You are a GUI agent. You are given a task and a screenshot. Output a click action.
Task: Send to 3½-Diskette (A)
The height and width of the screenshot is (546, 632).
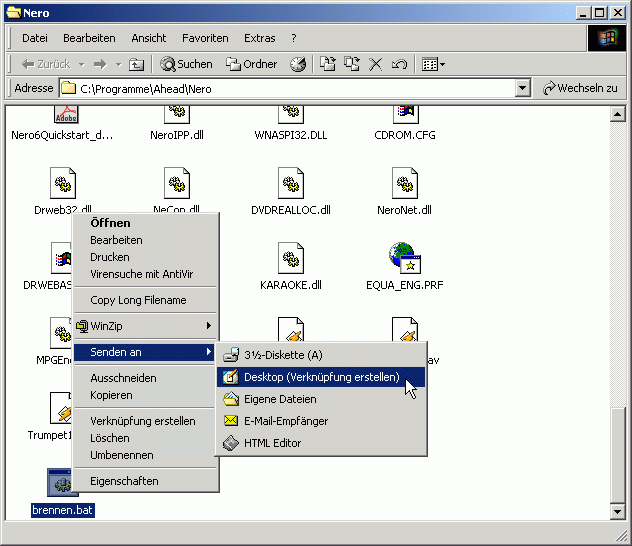(321, 355)
